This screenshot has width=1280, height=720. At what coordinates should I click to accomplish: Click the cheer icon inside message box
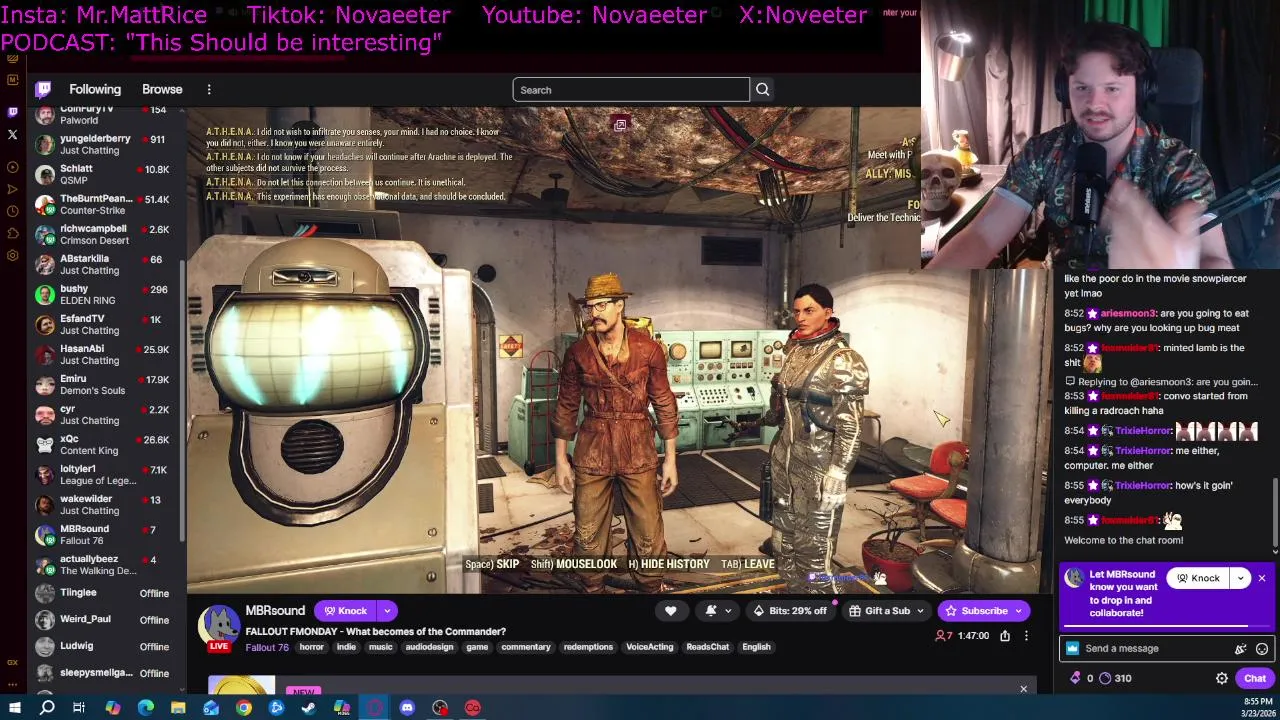point(1241,648)
